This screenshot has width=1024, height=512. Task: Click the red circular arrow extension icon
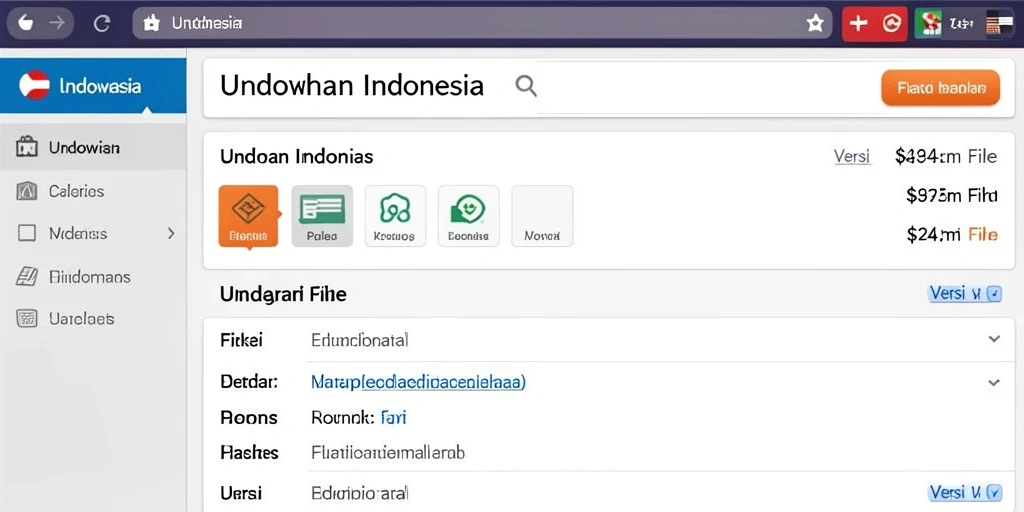coord(891,24)
